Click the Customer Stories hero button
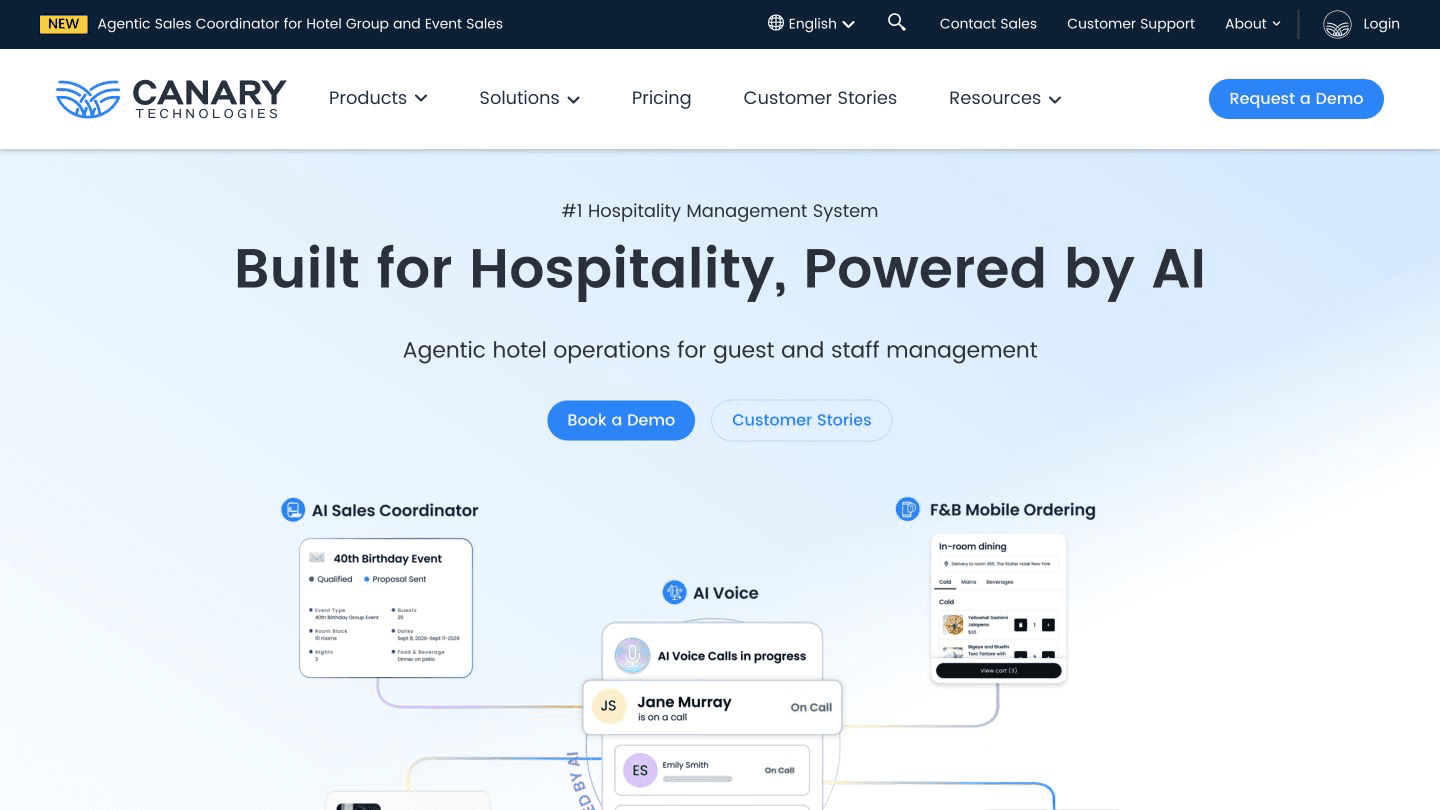 (x=801, y=420)
